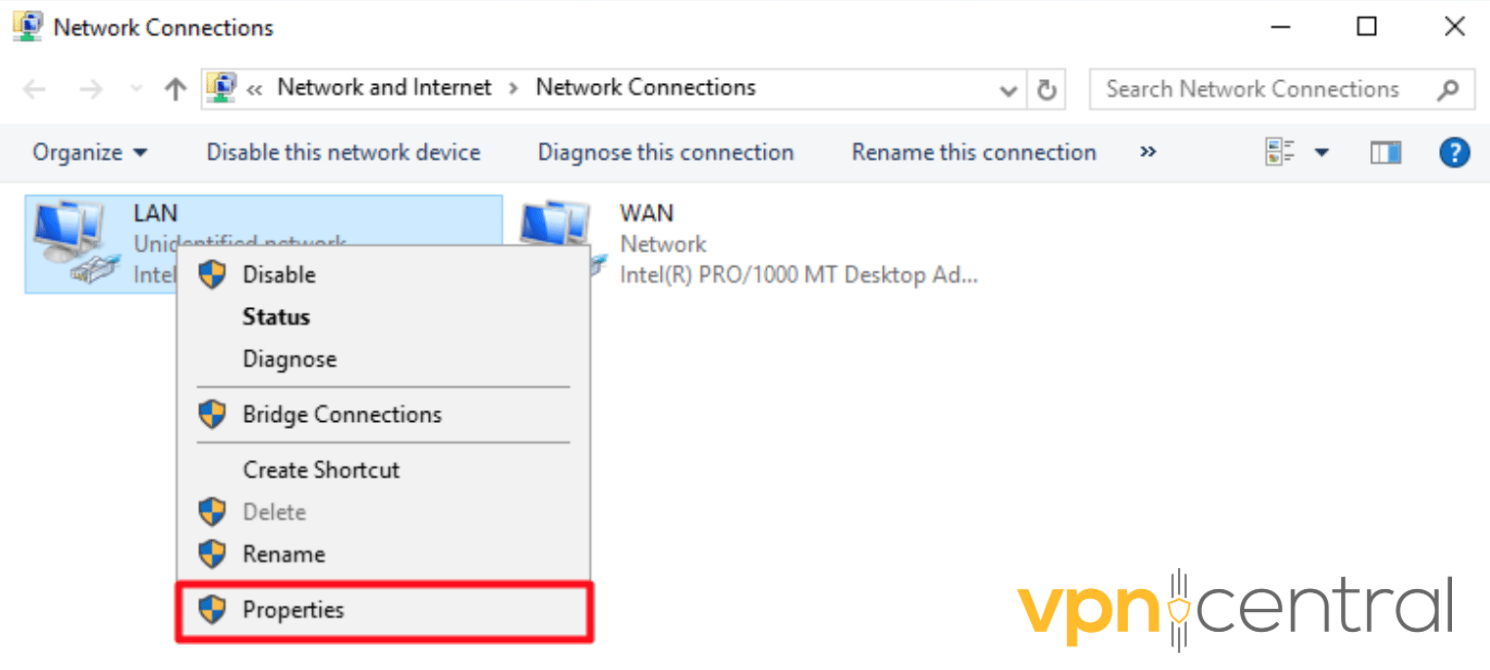Open Network and Internet breadcrumb
This screenshot has height=670, width=1490.
click(x=383, y=87)
